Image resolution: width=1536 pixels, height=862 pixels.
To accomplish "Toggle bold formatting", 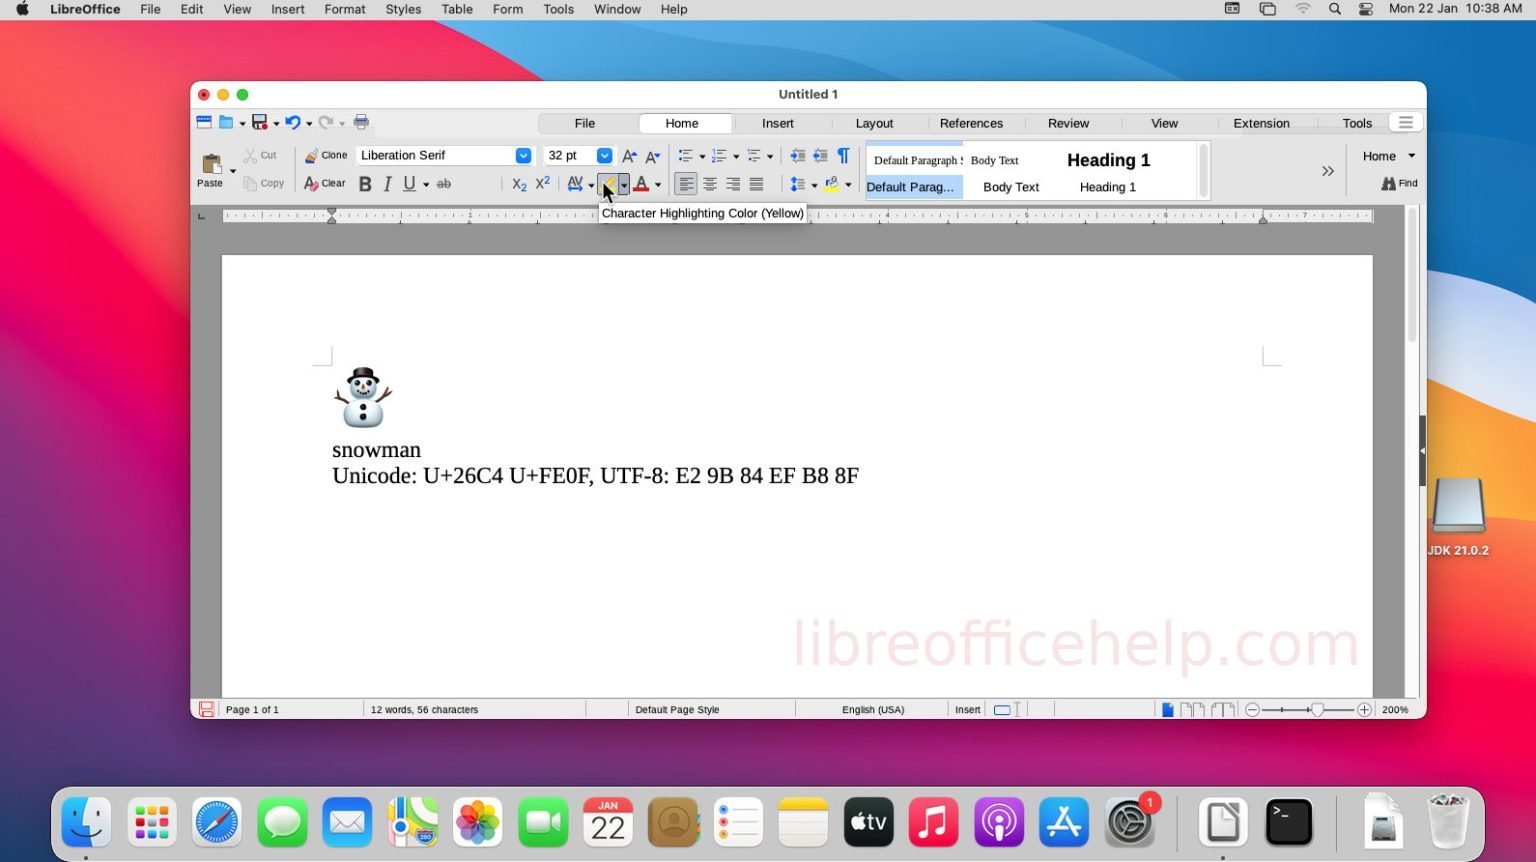I will click(x=366, y=184).
